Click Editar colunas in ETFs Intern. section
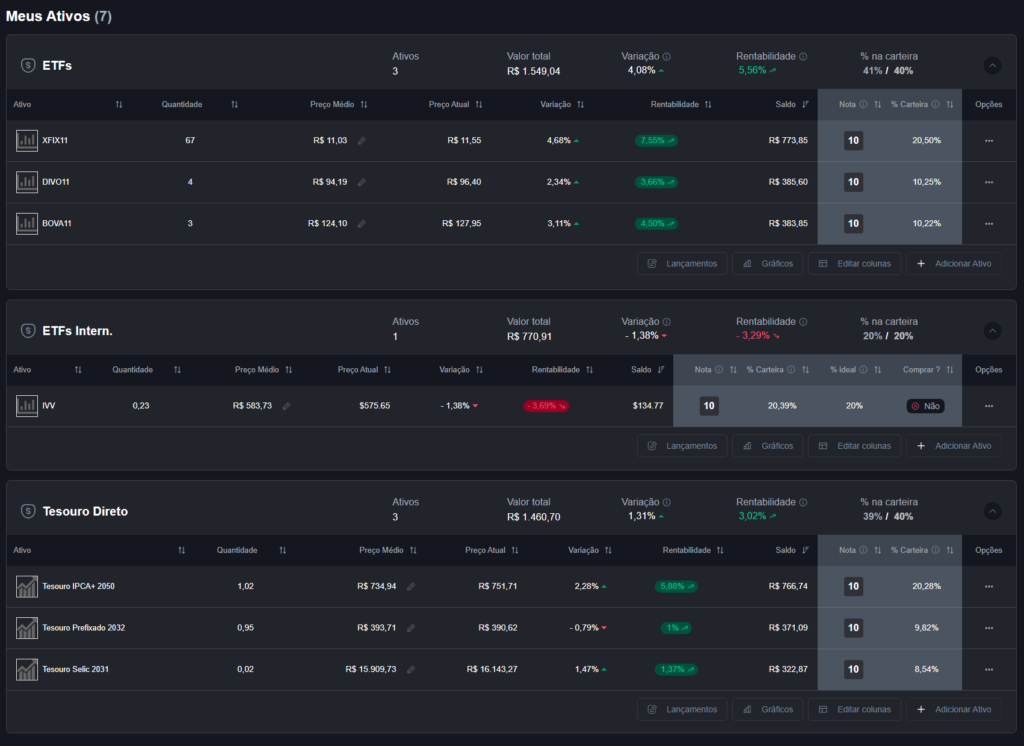The width and height of the screenshot is (1024, 746). click(x=854, y=446)
